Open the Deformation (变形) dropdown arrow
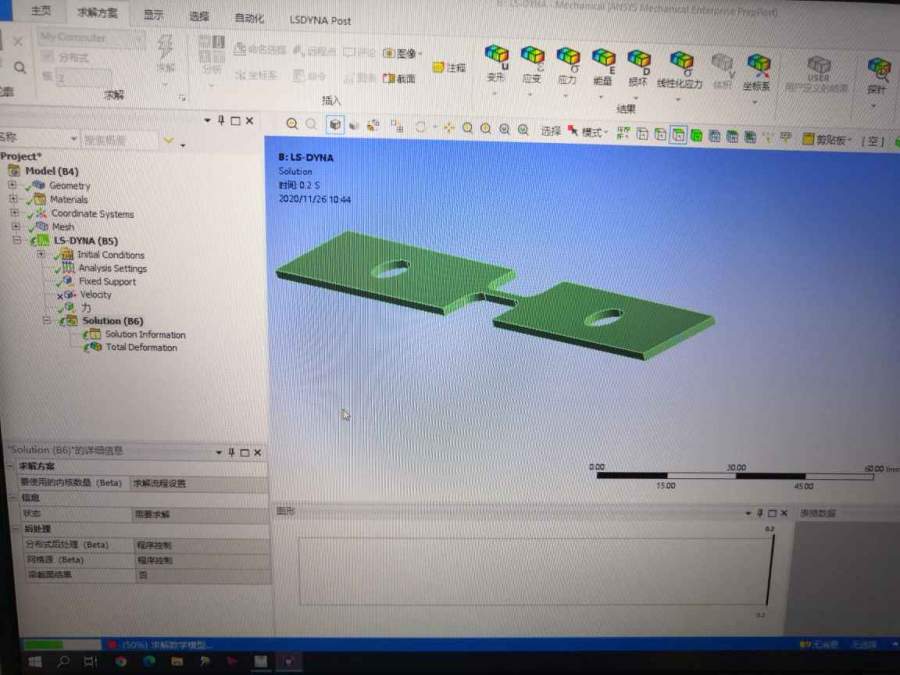 pyautogui.click(x=495, y=93)
